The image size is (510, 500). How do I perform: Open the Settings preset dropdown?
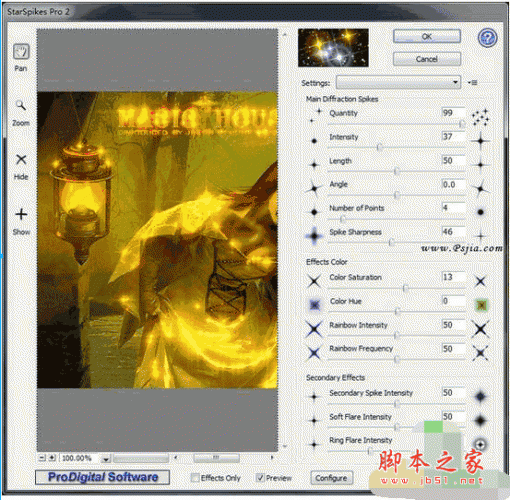coord(398,82)
